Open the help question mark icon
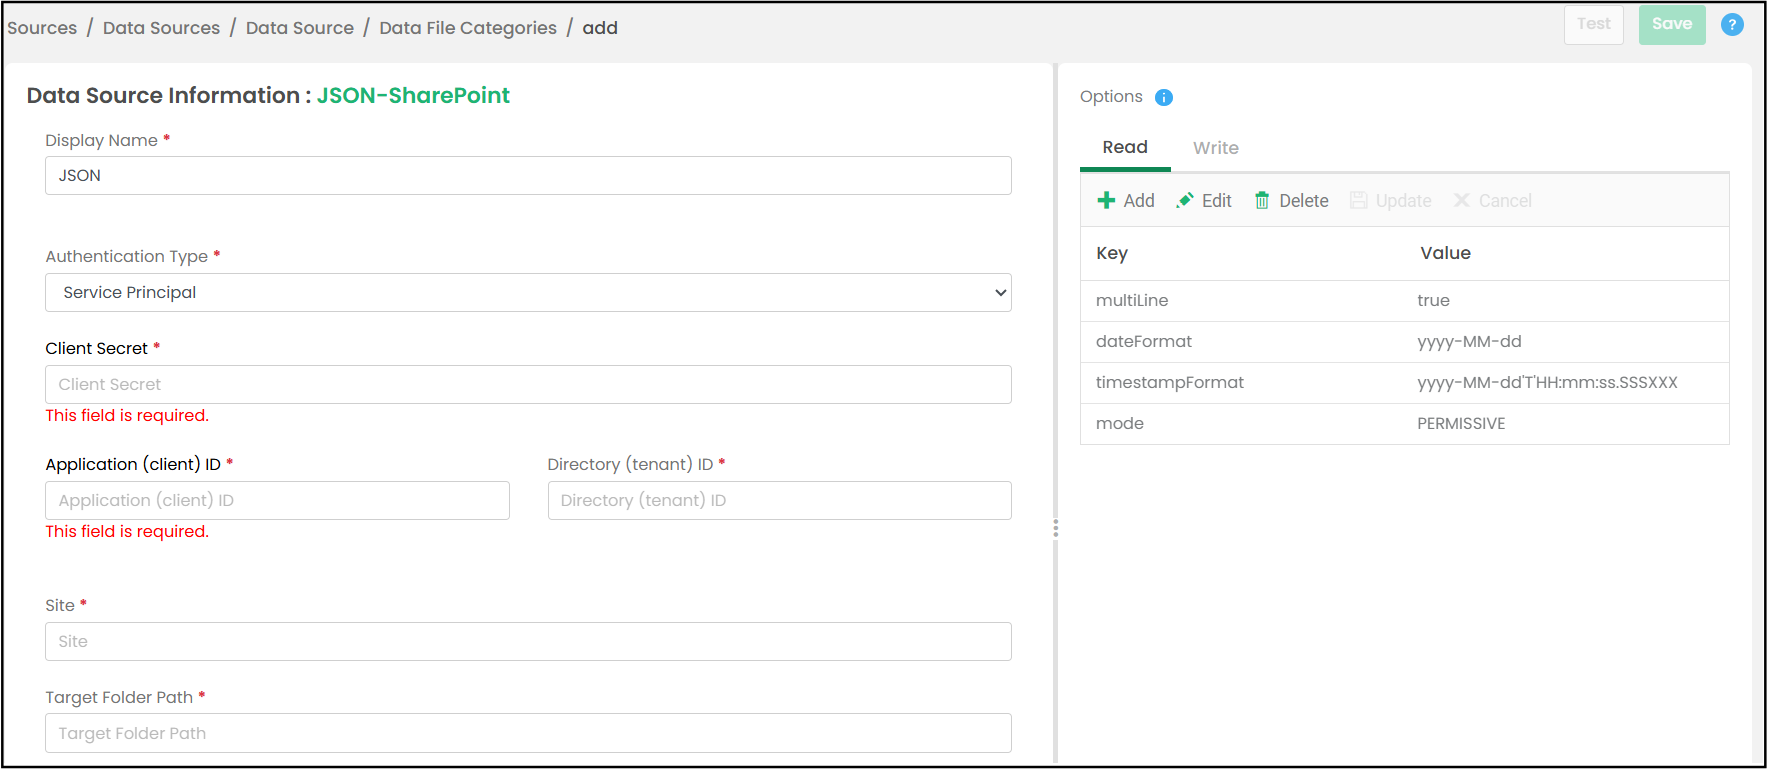1767x769 pixels. pos(1732,25)
